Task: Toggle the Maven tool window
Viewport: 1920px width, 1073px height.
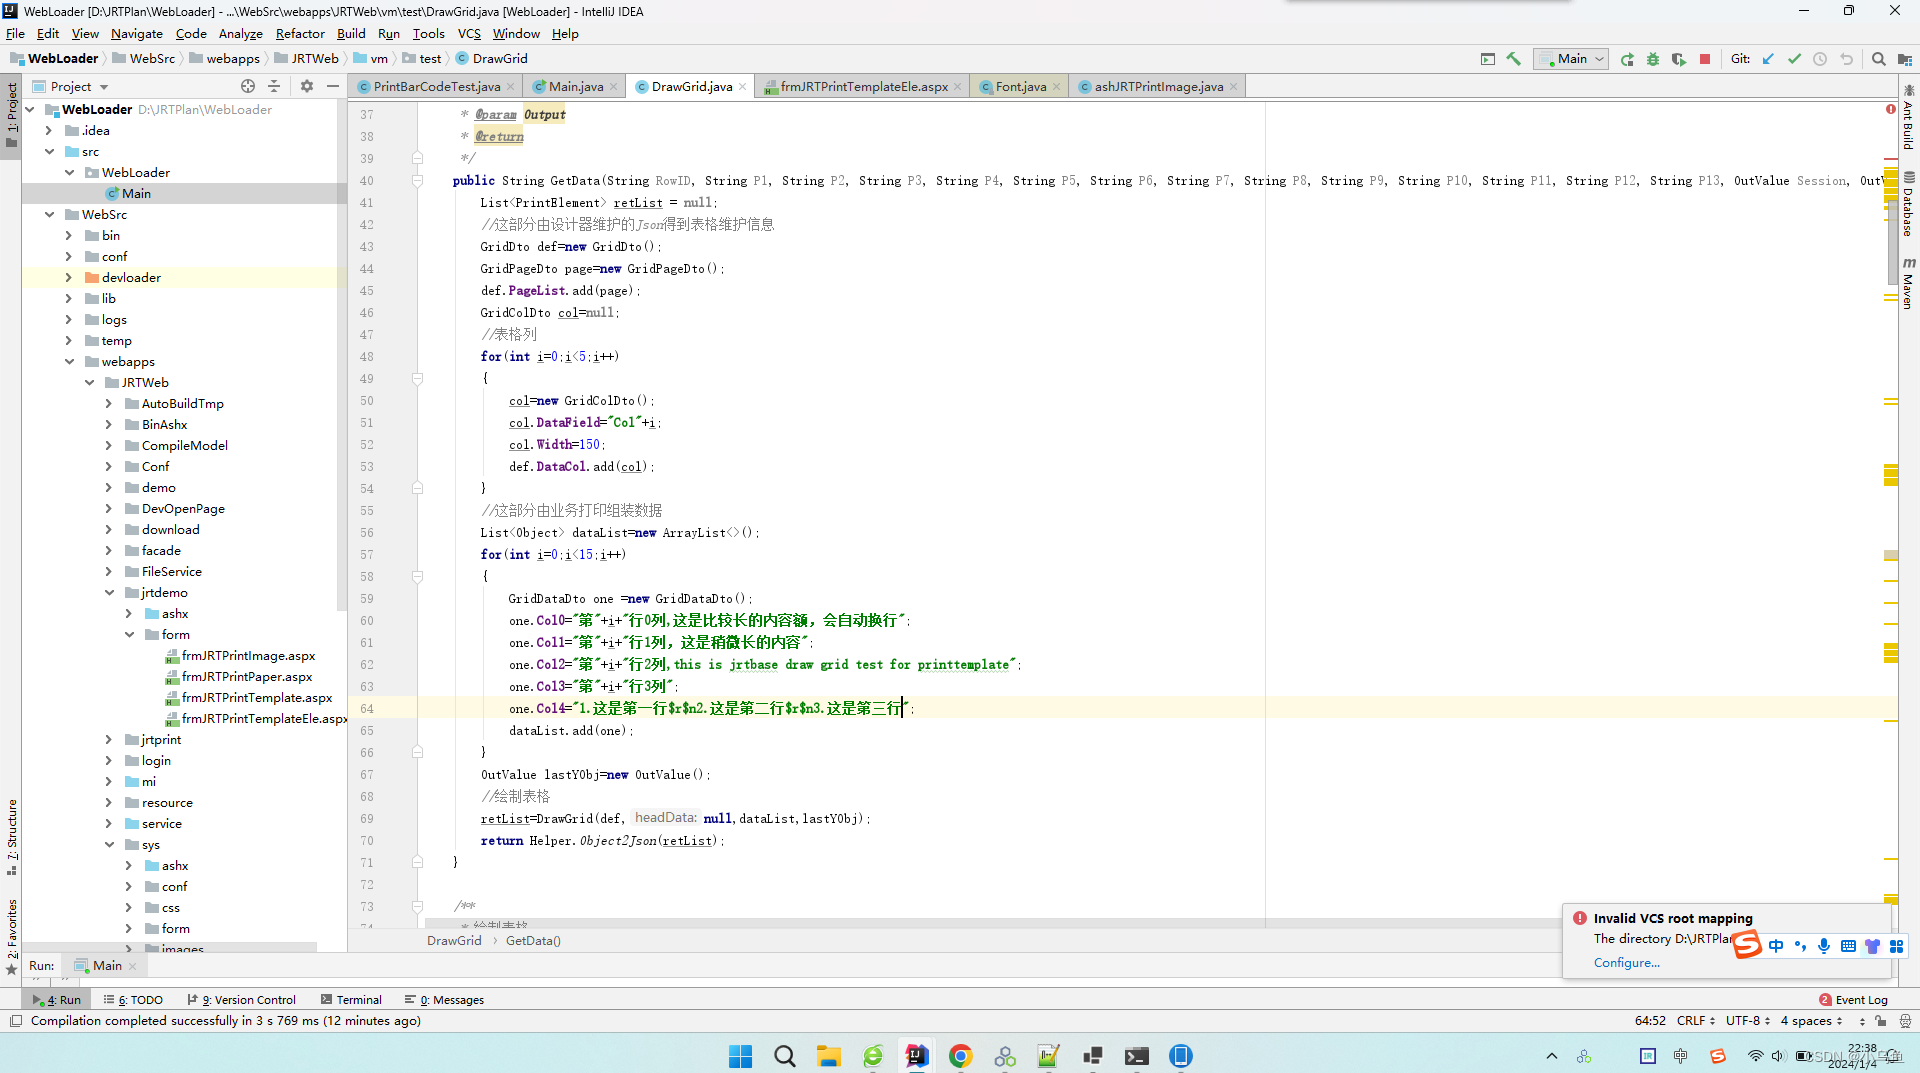Action: [x=1908, y=284]
